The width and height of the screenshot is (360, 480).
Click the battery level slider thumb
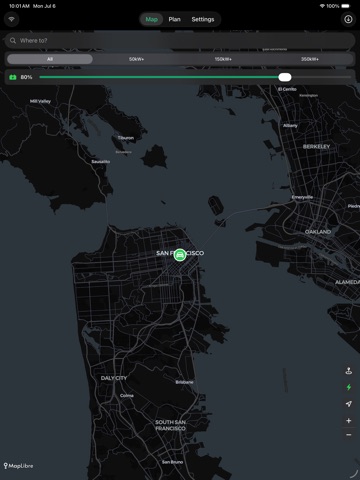[285, 77]
